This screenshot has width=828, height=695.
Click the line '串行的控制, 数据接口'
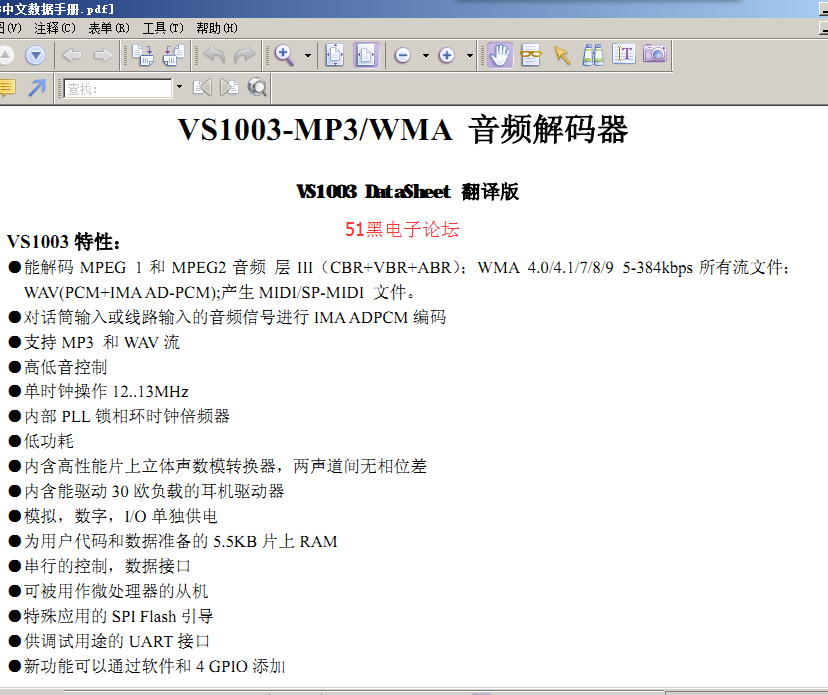coord(107,566)
